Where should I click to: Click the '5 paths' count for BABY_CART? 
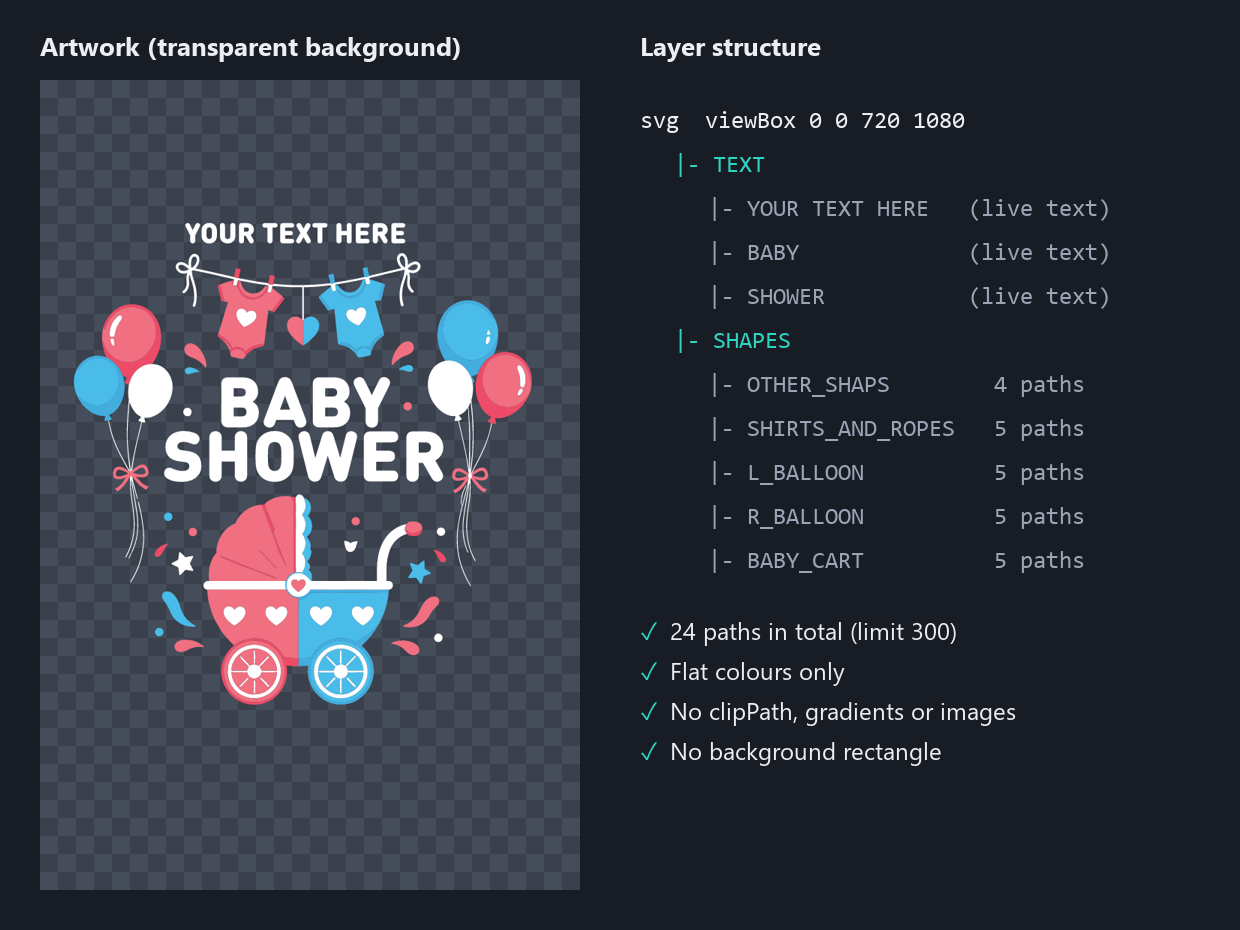click(x=1039, y=561)
